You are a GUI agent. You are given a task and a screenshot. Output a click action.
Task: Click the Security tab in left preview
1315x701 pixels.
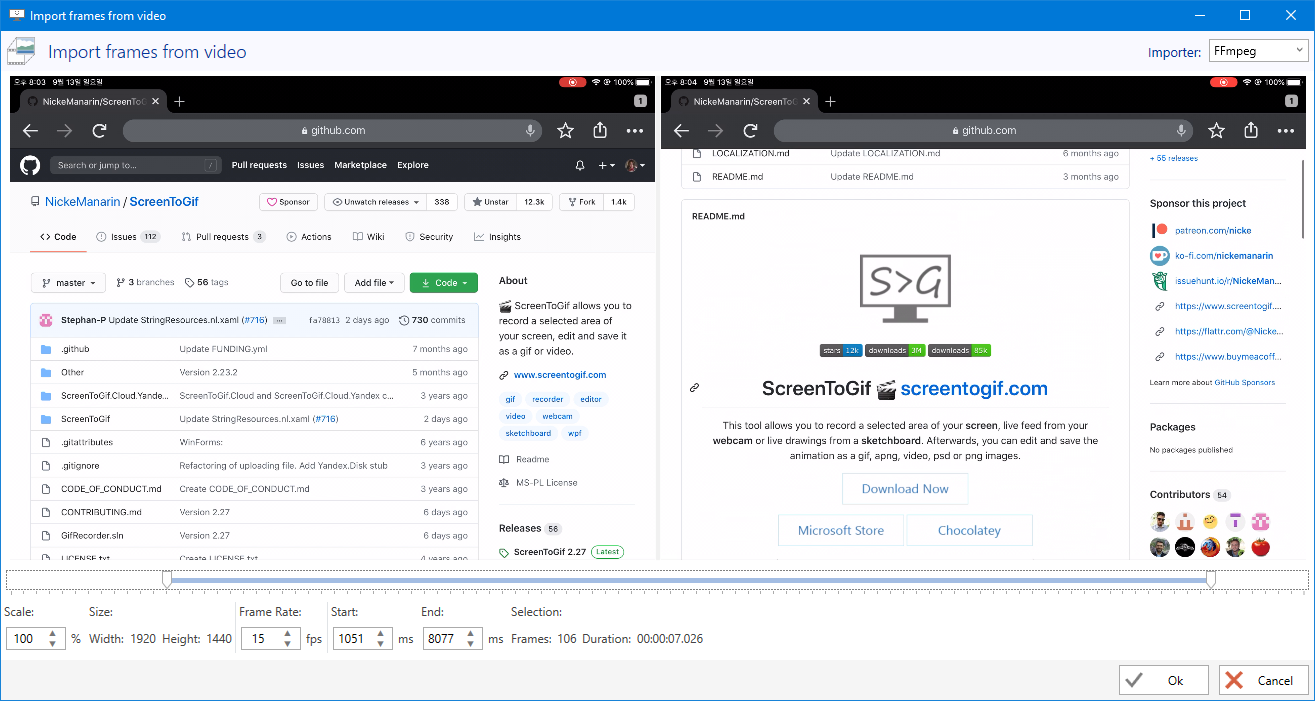429,237
